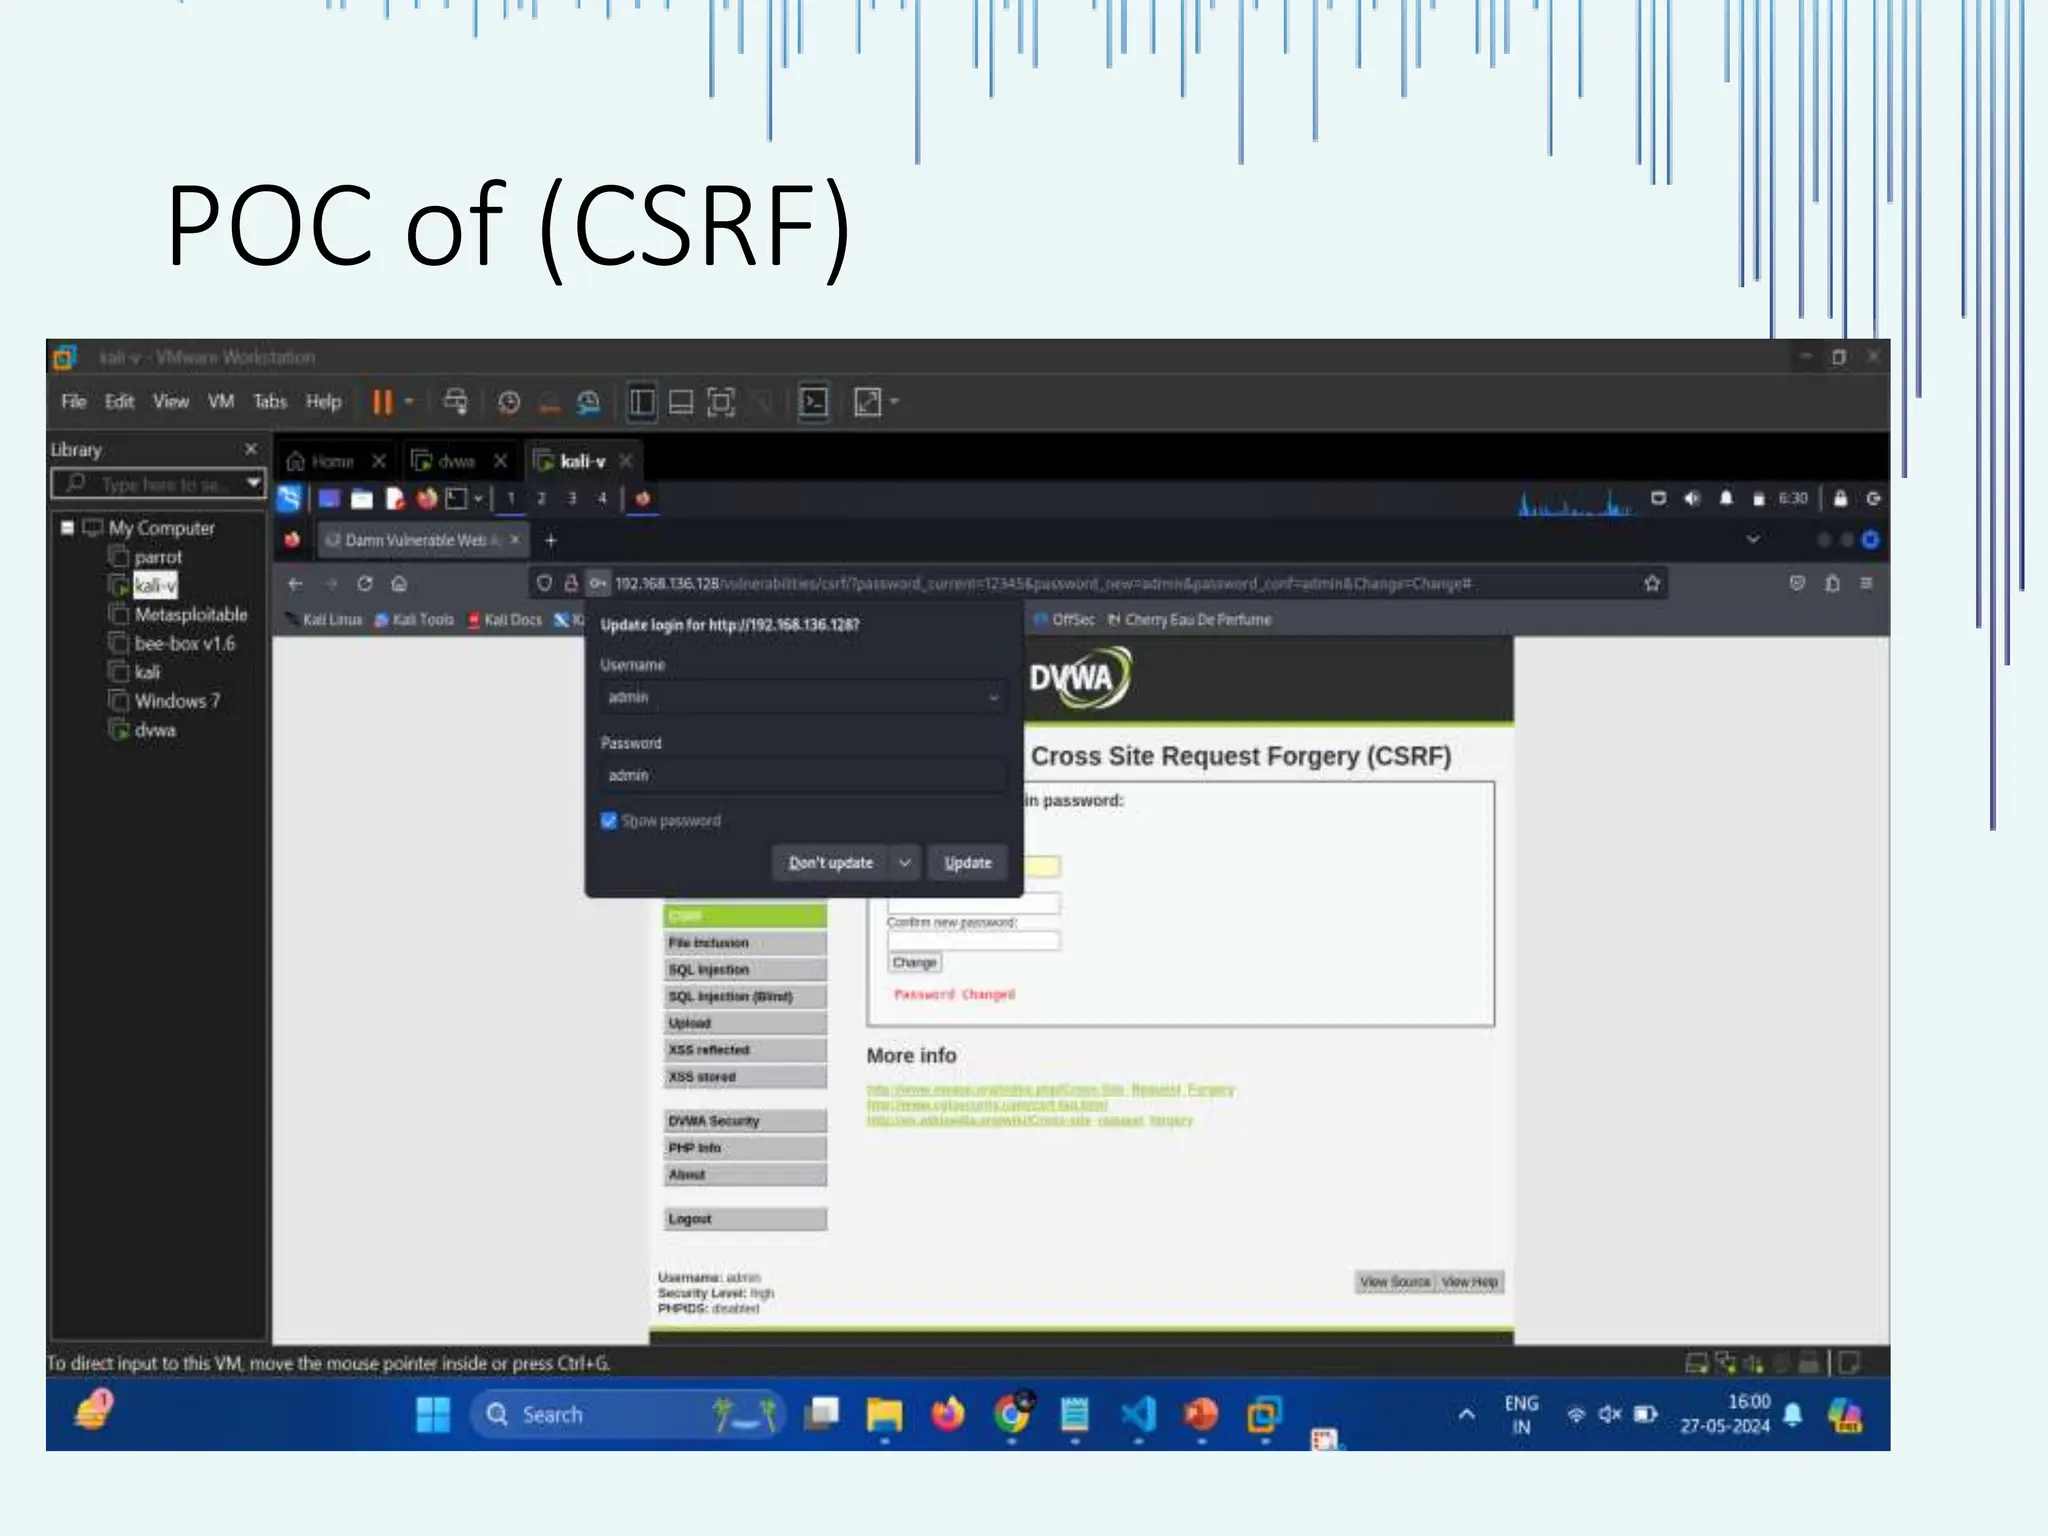Open the Kali Docs bookmark

click(505, 620)
